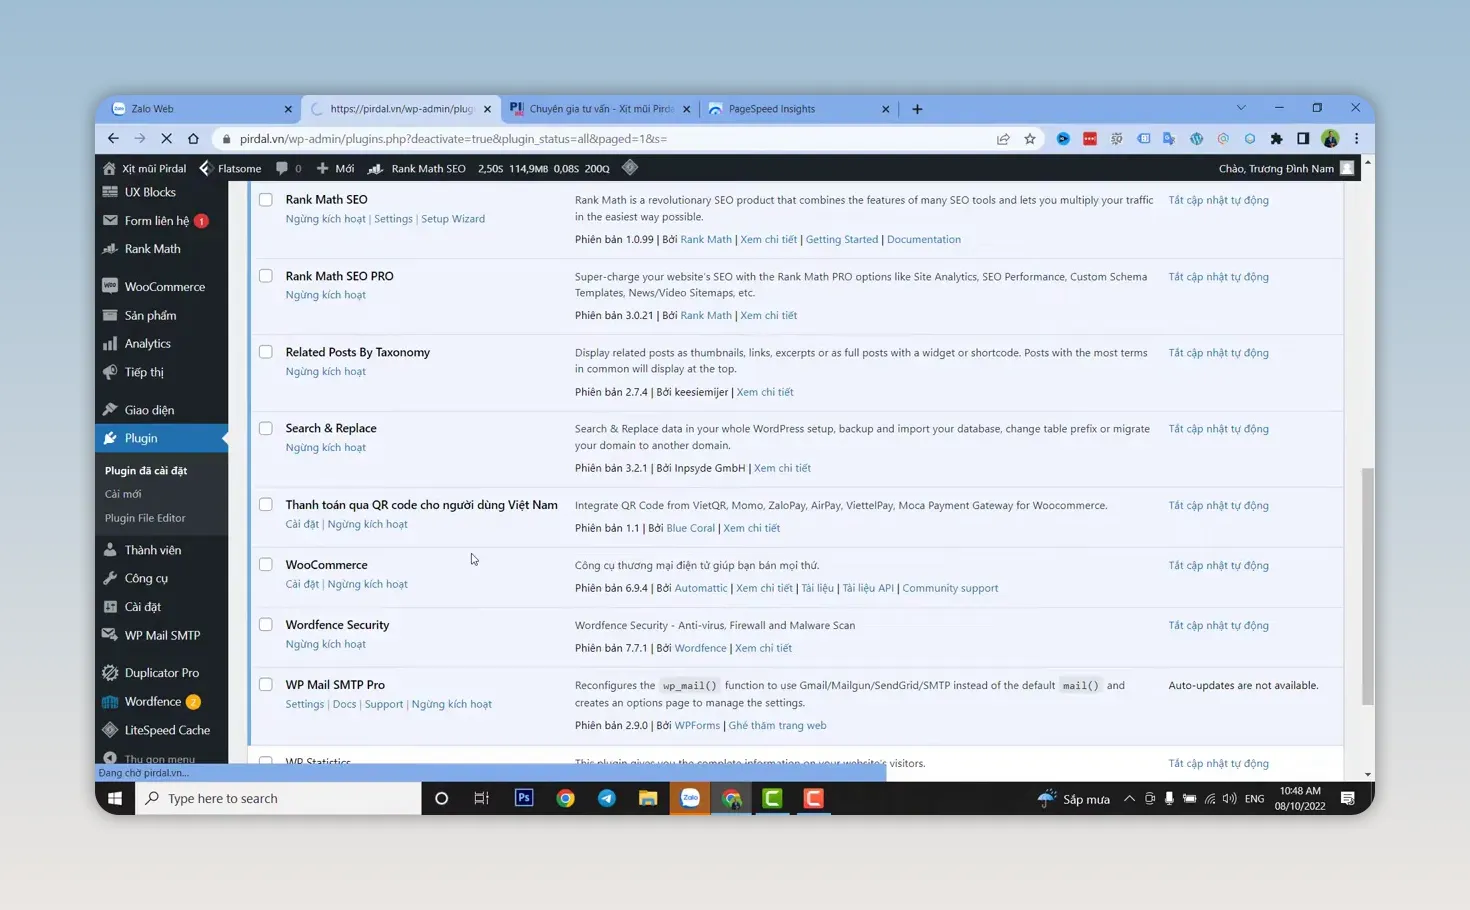Open the browser home page
This screenshot has width=1470, height=910.
click(193, 139)
